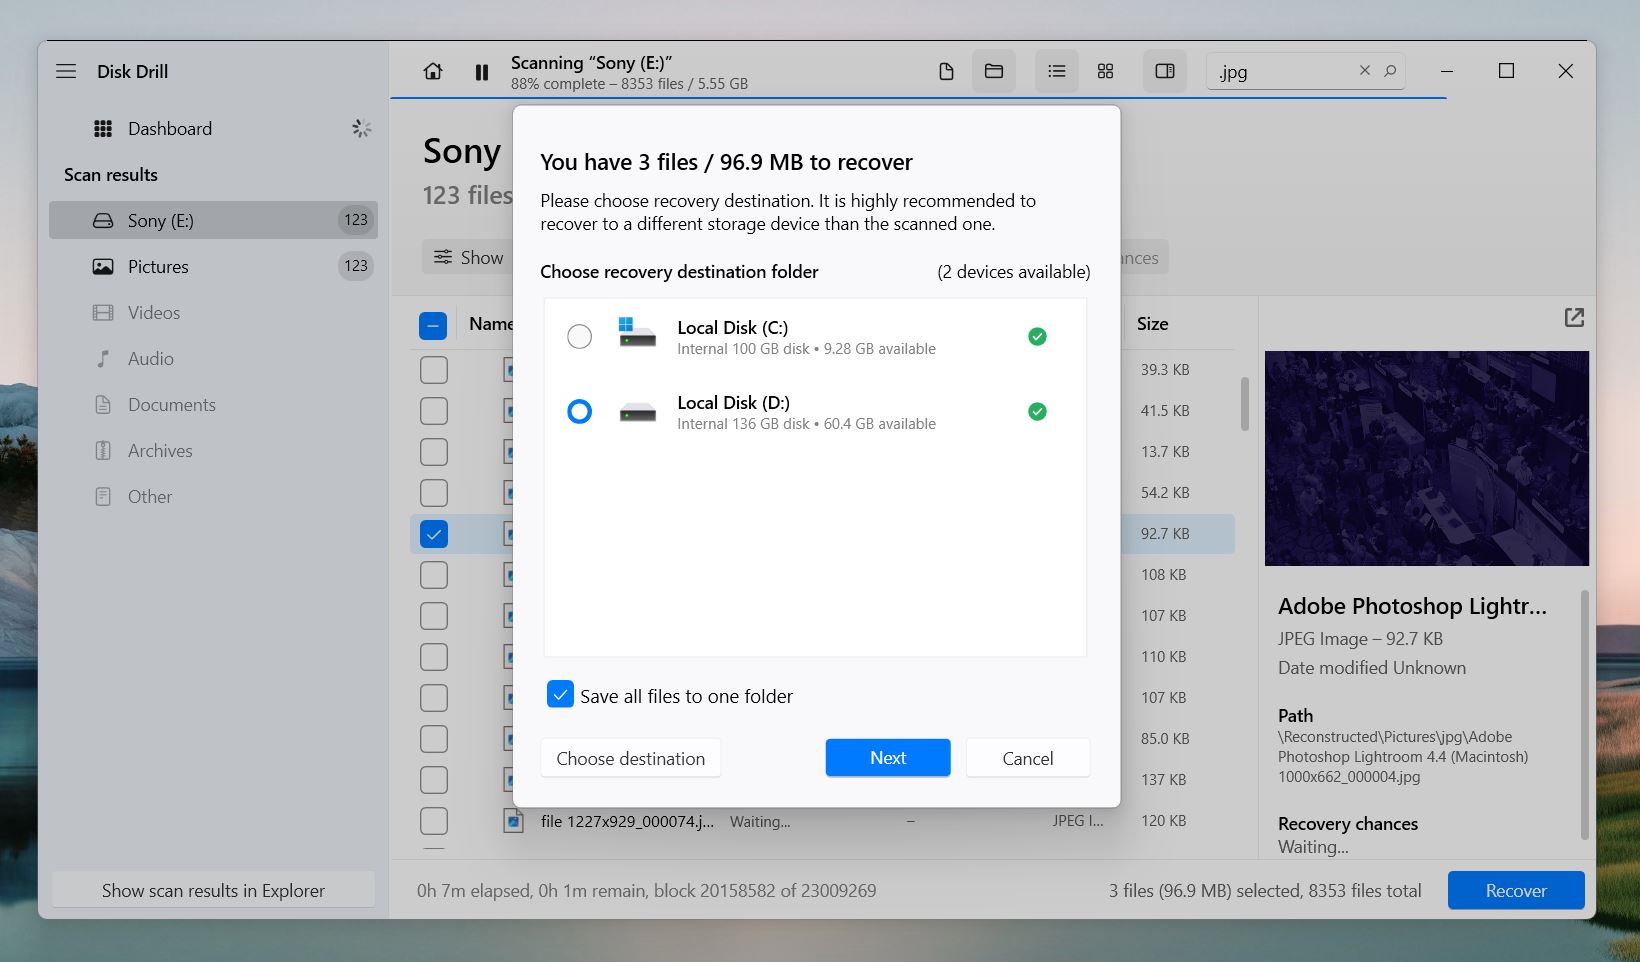Screen dimensions: 1640x962
Task: Click the loading spinner beside Dashboard
Action: [x=362, y=128]
